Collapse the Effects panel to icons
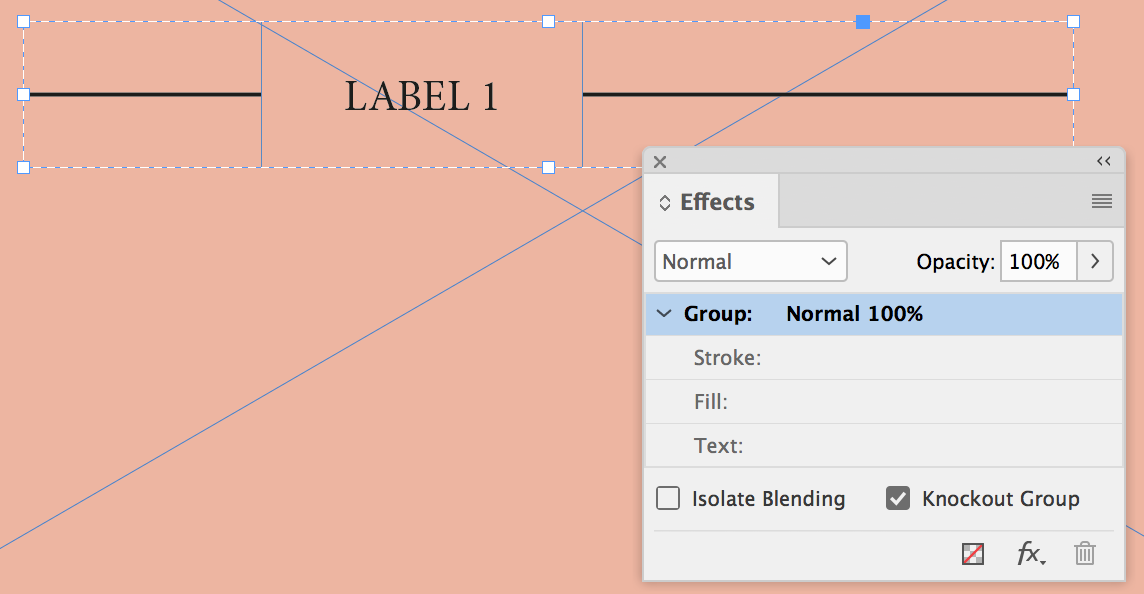This screenshot has width=1144, height=594. coord(1104,161)
